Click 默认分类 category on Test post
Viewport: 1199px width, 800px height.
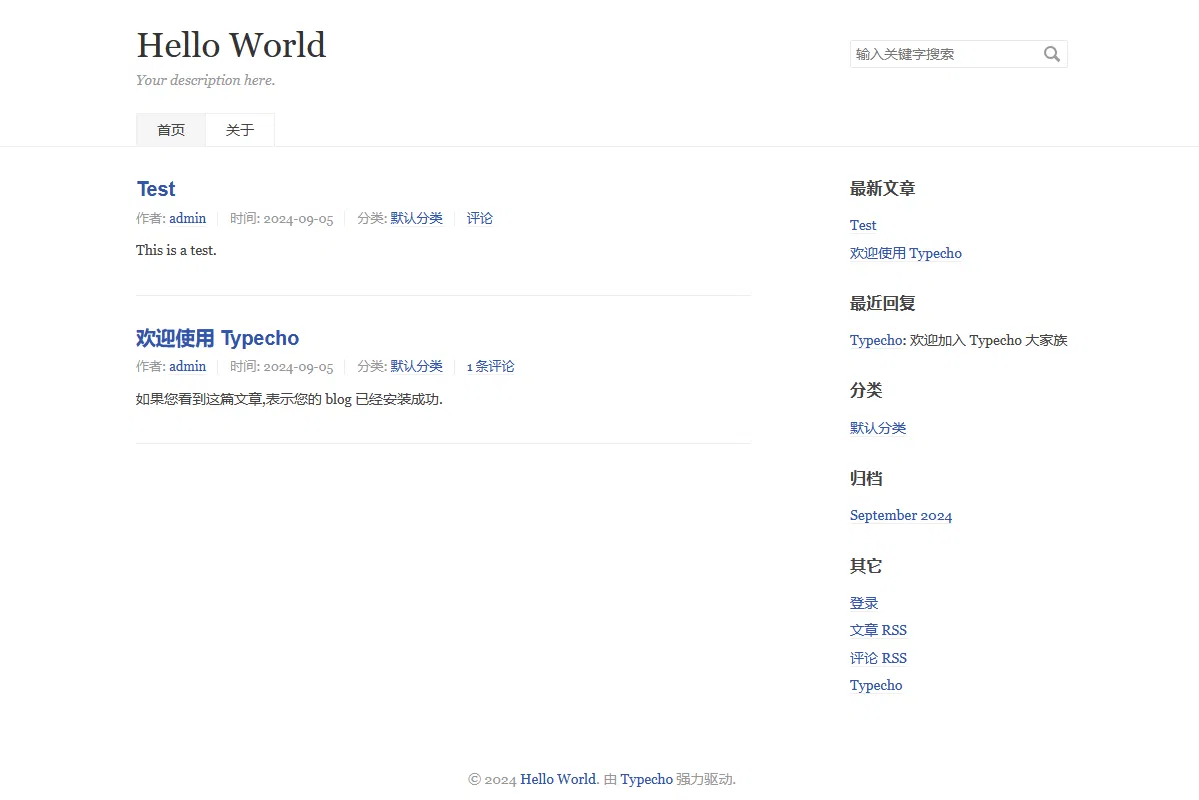click(x=416, y=218)
